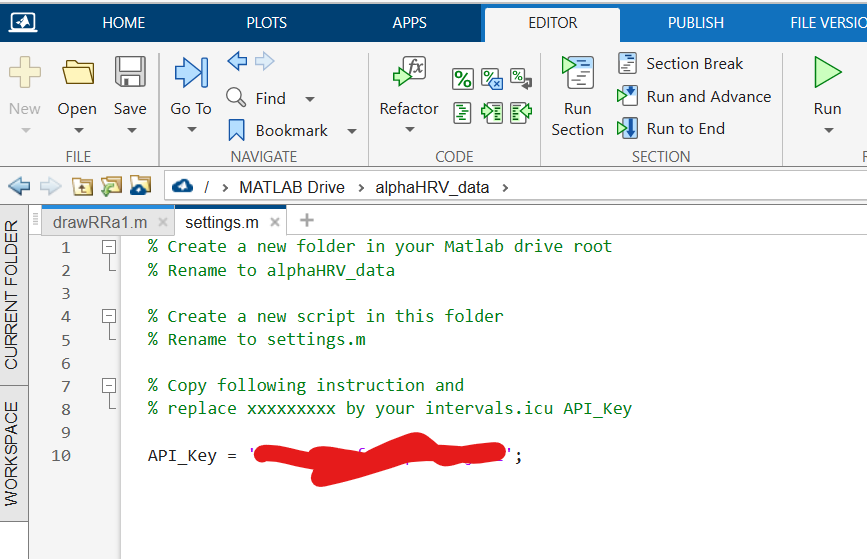Image resolution: width=867 pixels, height=559 pixels.
Task: Select the settings.m editor tab
Action: [x=222, y=222]
